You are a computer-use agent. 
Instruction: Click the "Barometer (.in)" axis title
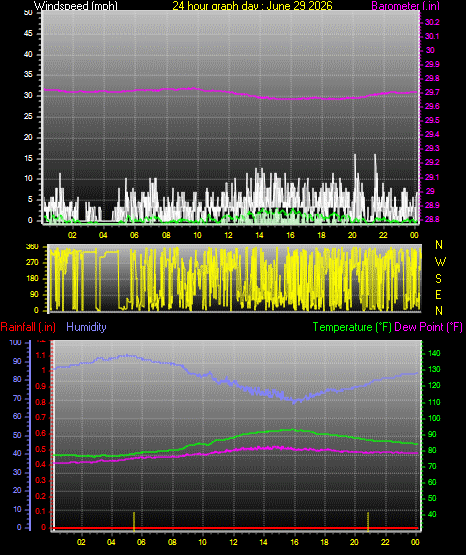tap(405, 6)
